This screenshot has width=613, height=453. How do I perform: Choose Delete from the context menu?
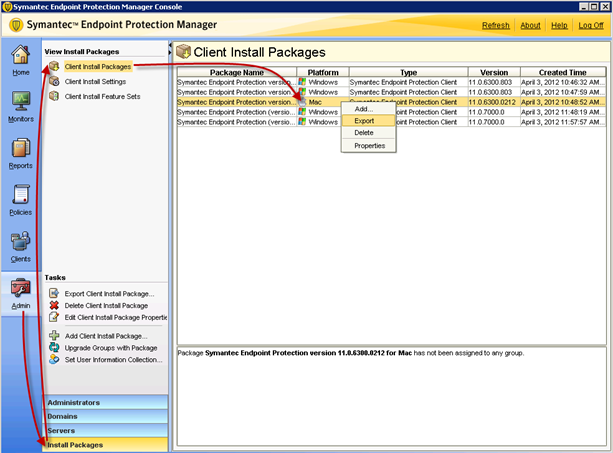point(368,132)
